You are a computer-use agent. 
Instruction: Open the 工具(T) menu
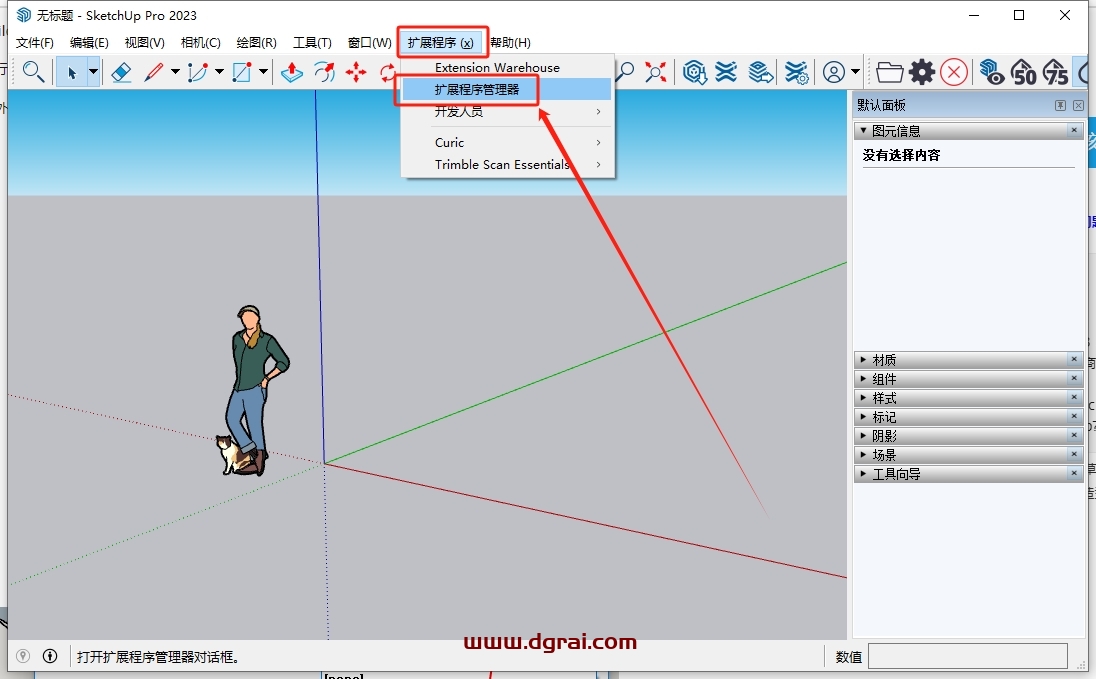click(x=312, y=43)
